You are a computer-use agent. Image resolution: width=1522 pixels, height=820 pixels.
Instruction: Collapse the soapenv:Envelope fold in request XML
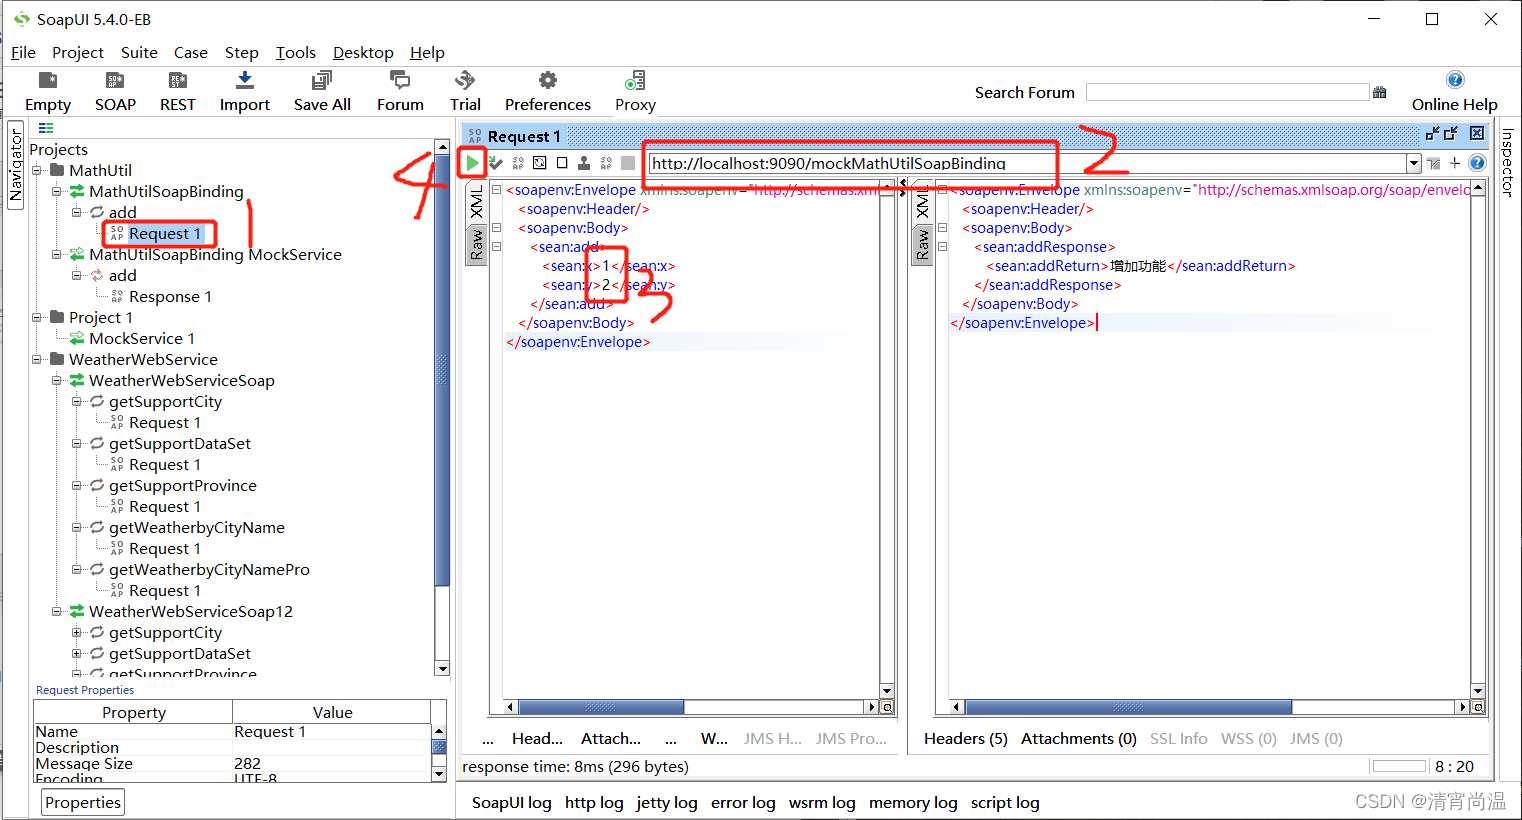[x=496, y=190]
